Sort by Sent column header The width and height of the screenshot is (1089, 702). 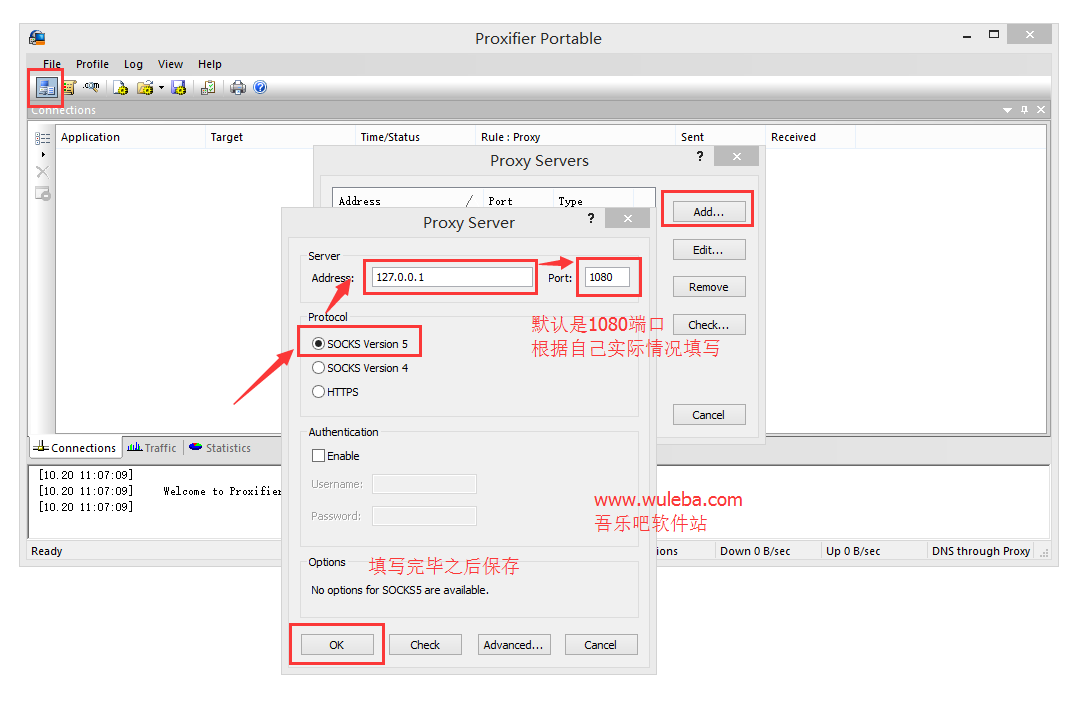(x=721, y=137)
